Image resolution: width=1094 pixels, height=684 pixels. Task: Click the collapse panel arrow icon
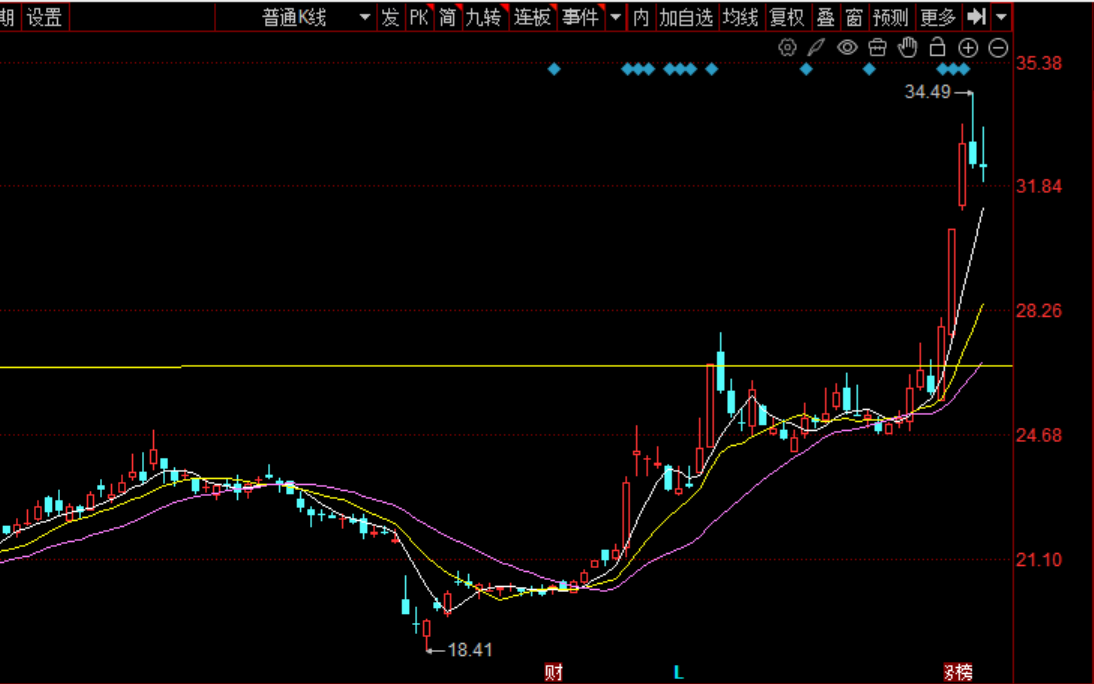pyautogui.click(x=977, y=17)
